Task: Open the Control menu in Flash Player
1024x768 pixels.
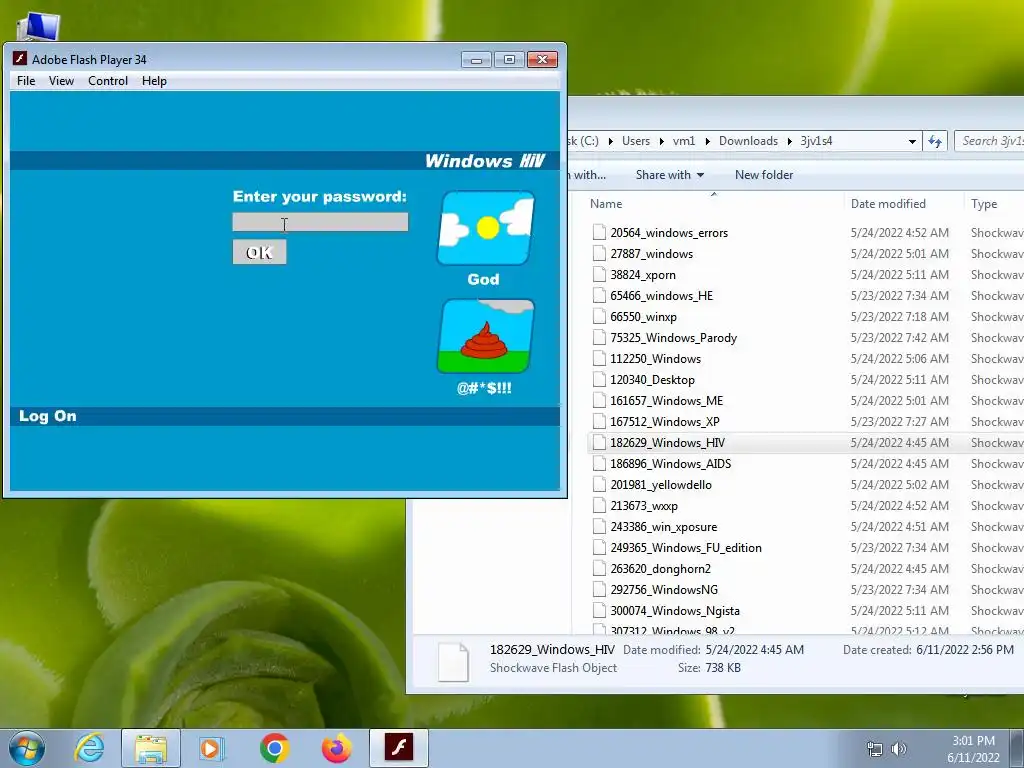Action: tap(108, 81)
